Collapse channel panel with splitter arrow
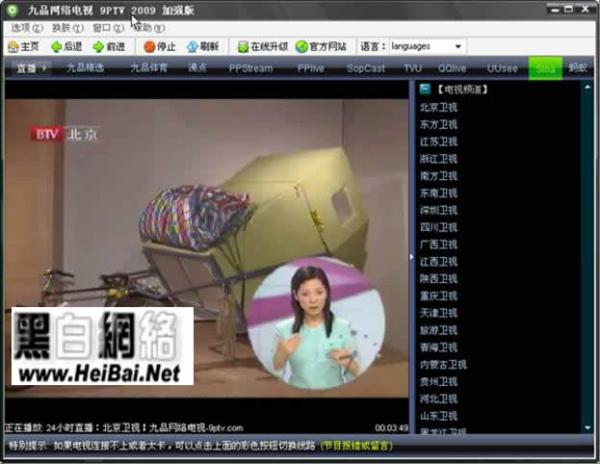Image resolution: width=600 pixels, height=464 pixels. point(412,257)
